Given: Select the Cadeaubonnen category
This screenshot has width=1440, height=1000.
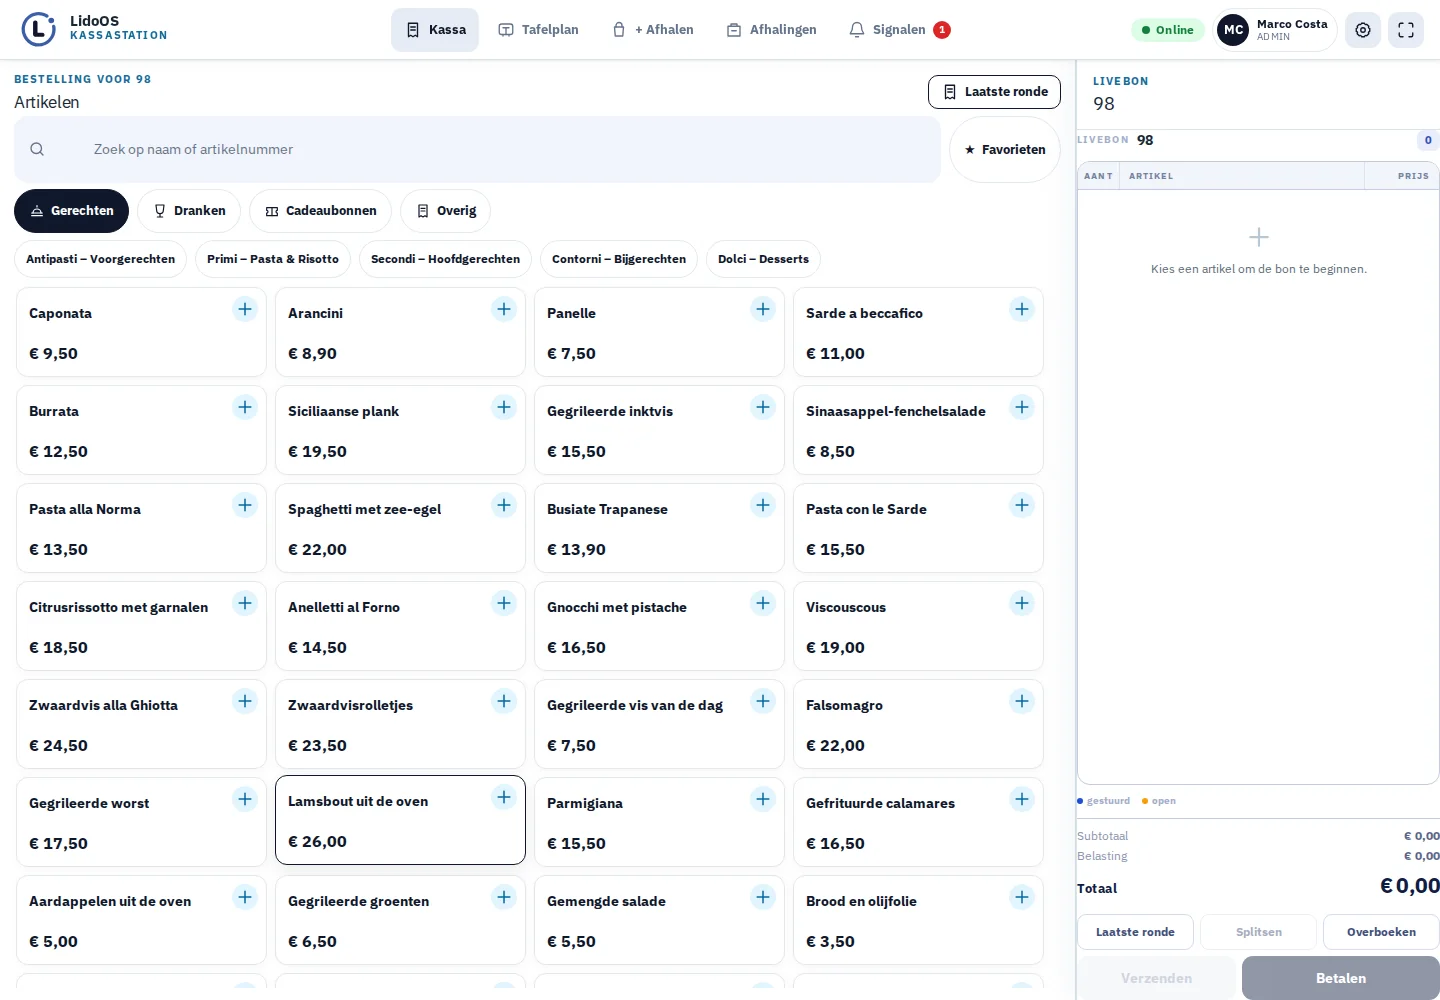Looking at the screenshot, I should tap(320, 211).
